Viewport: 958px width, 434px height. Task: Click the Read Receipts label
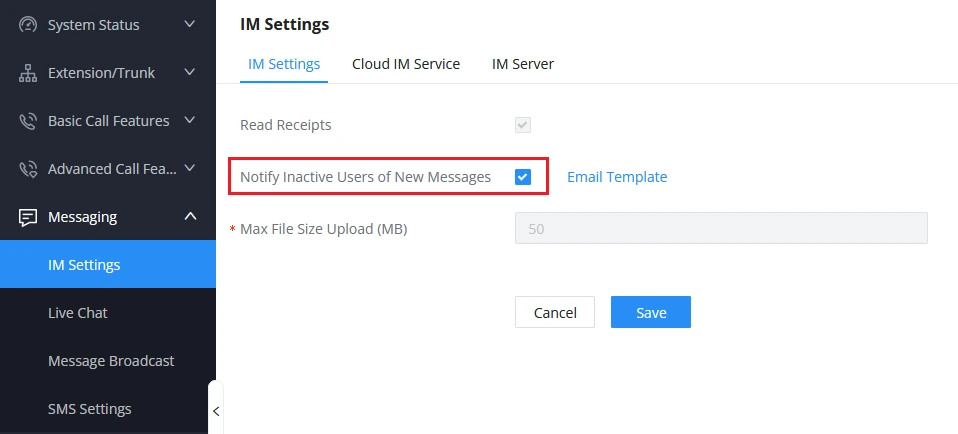[285, 125]
